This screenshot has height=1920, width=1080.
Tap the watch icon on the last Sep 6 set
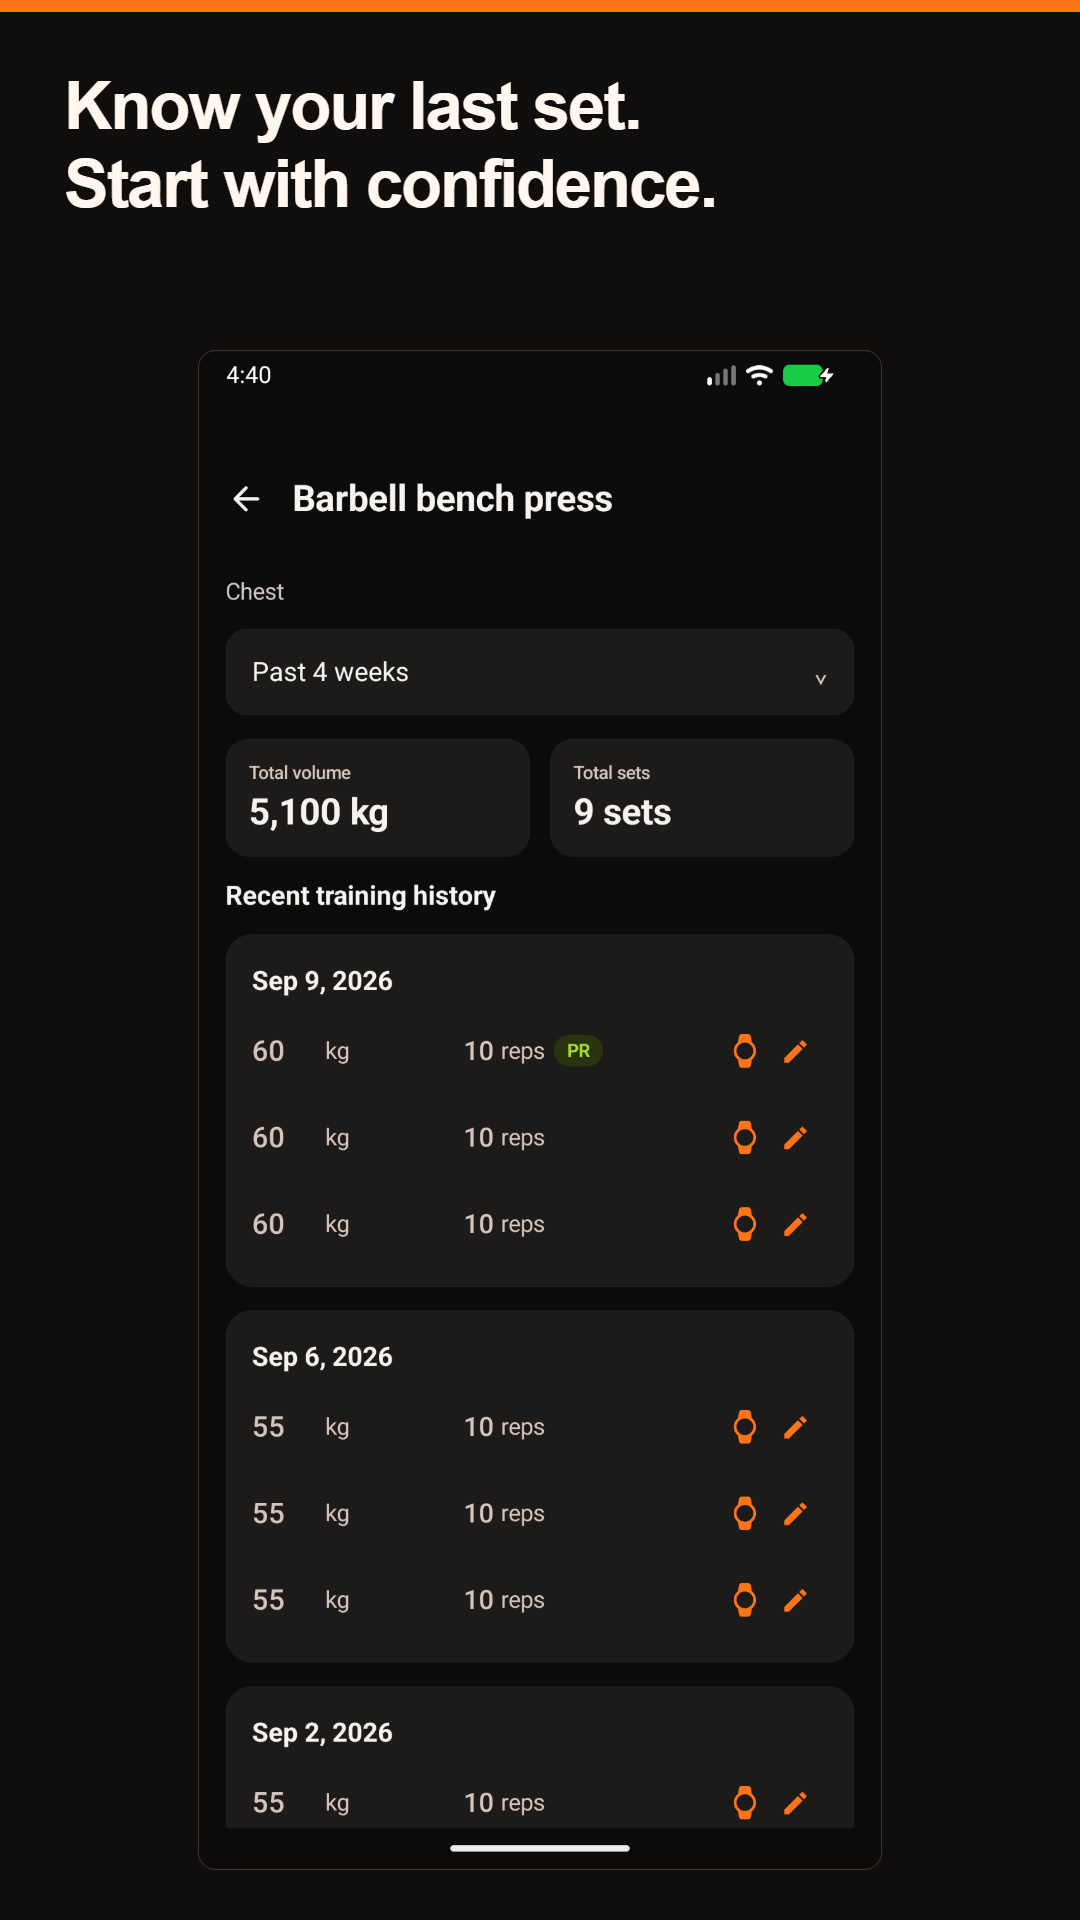[745, 1600]
